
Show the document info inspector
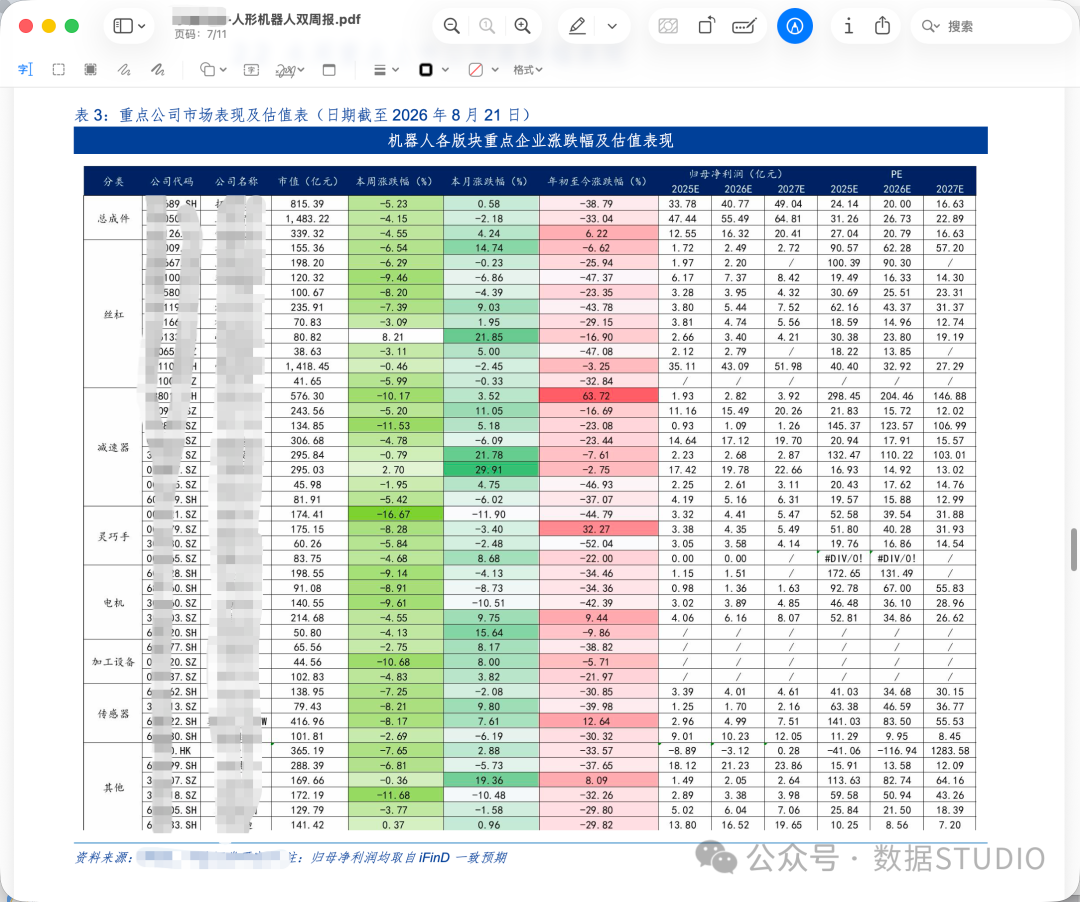[x=849, y=26]
